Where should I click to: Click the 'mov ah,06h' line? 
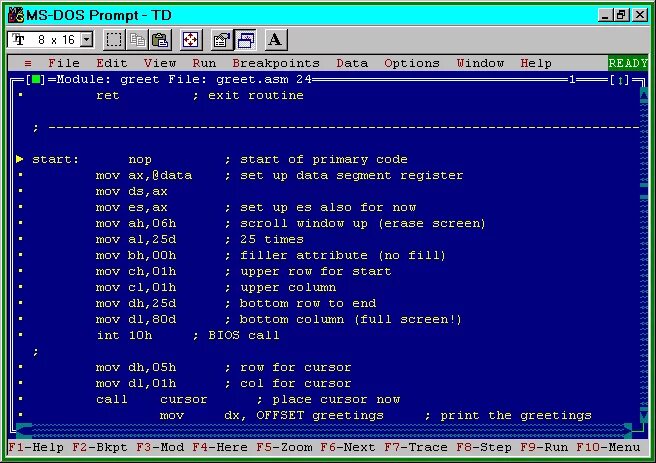click(291, 223)
